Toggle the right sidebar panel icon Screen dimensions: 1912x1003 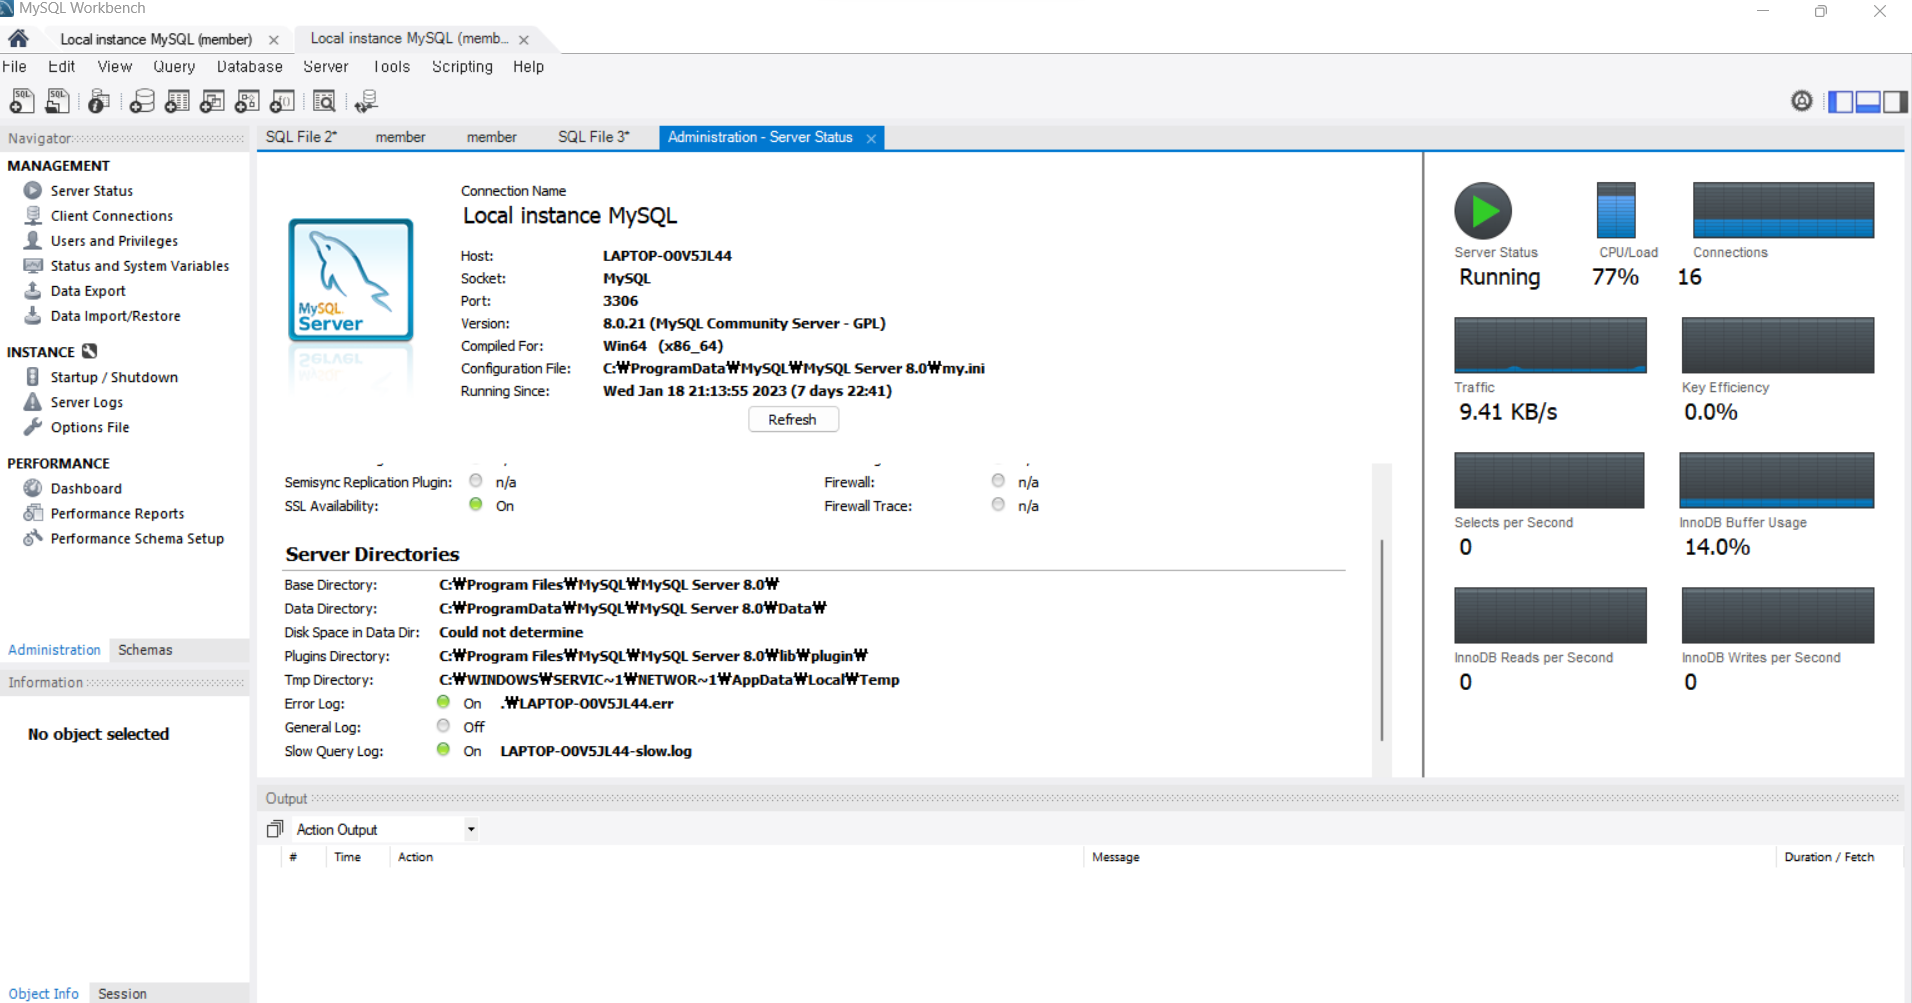[x=1895, y=101]
